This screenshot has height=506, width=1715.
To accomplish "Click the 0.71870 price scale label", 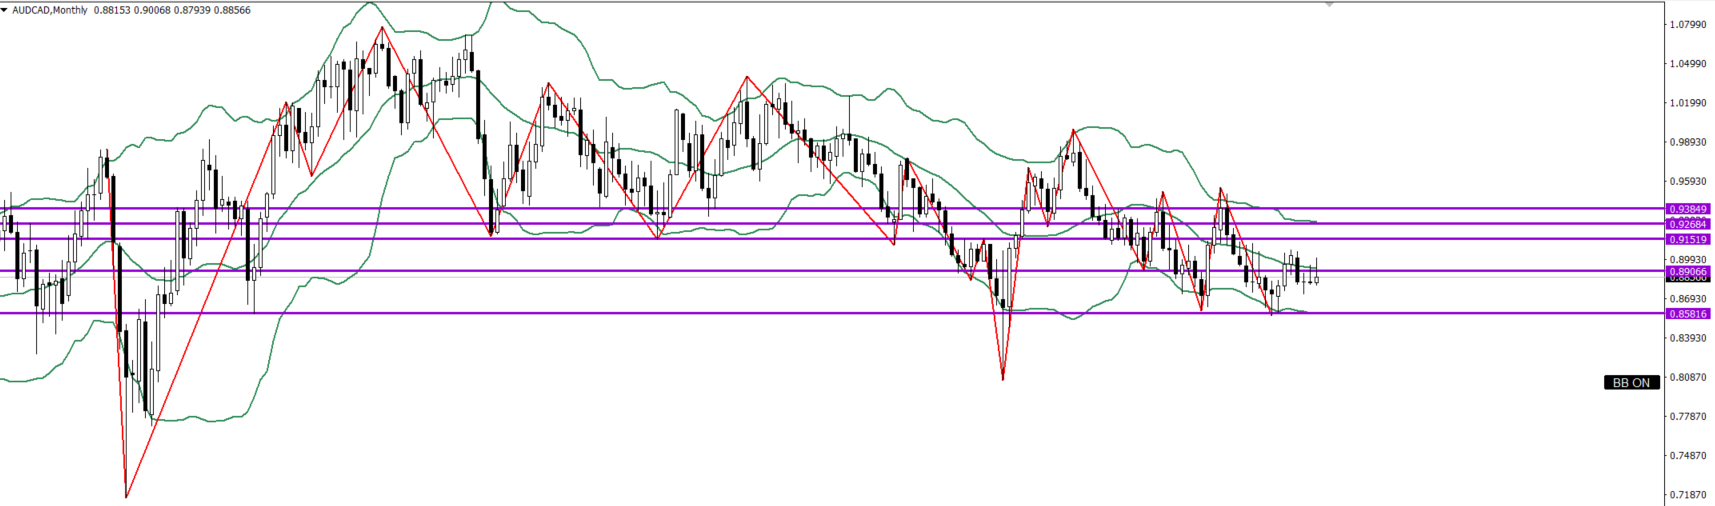I will point(1688,495).
